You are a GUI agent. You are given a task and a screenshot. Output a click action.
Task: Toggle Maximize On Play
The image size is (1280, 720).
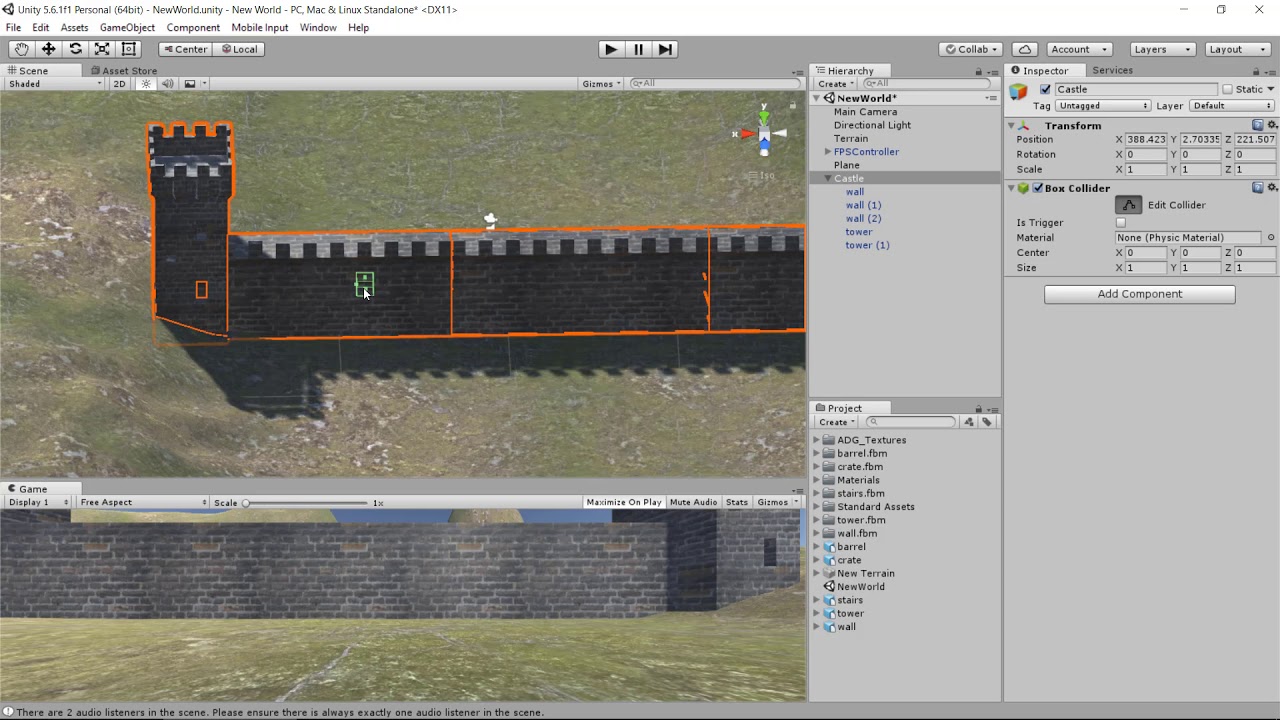[623, 502]
